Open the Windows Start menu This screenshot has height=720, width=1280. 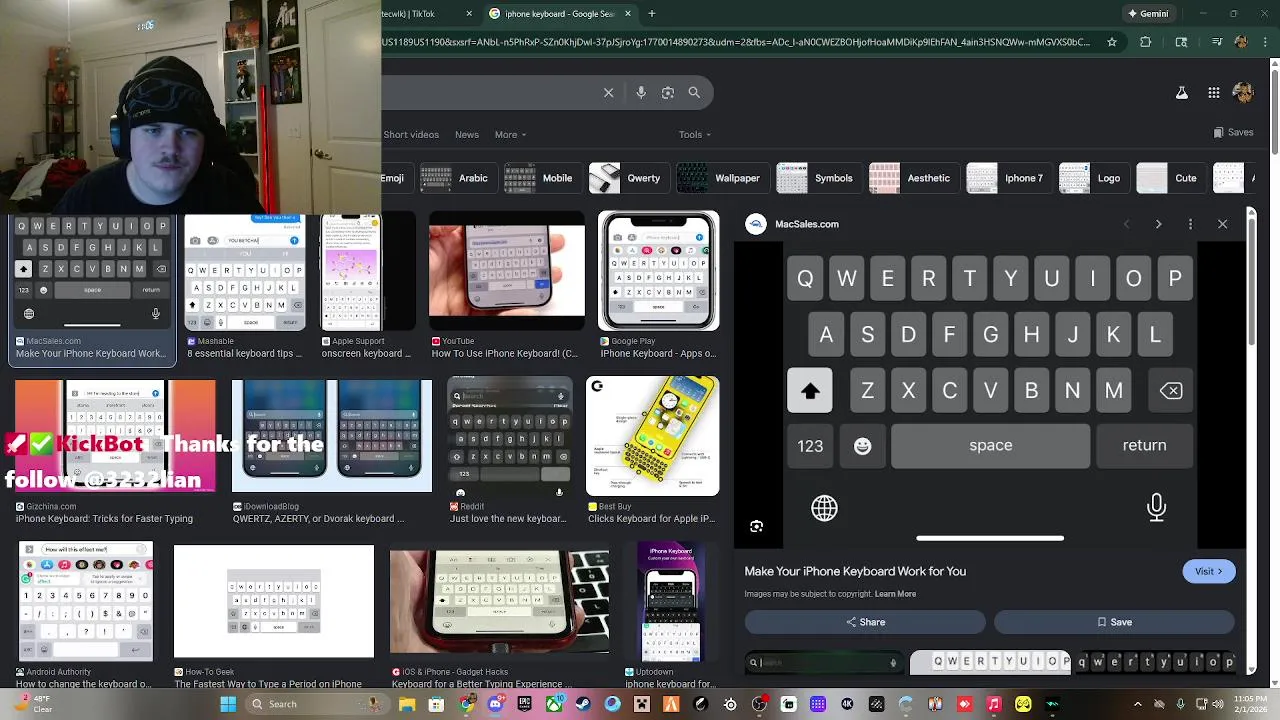click(228, 704)
